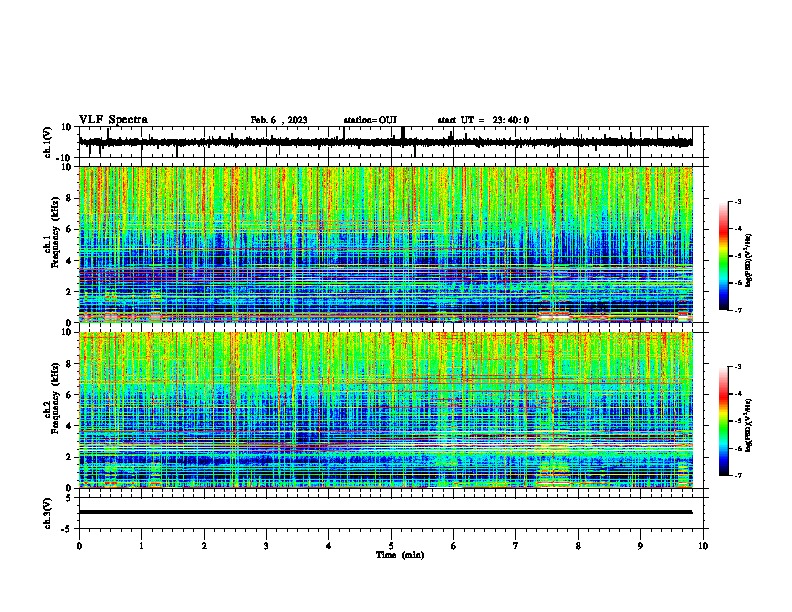Click the '-7' label on ch.2 color scale

click(x=737, y=475)
